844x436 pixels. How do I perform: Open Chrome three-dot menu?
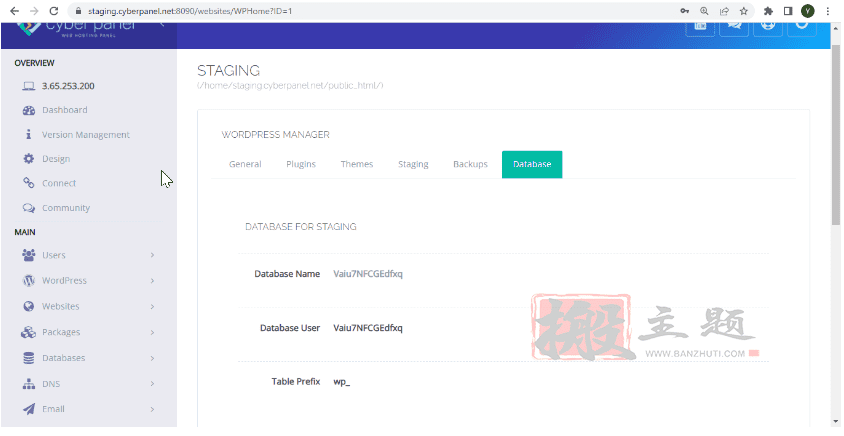(827, 11)
